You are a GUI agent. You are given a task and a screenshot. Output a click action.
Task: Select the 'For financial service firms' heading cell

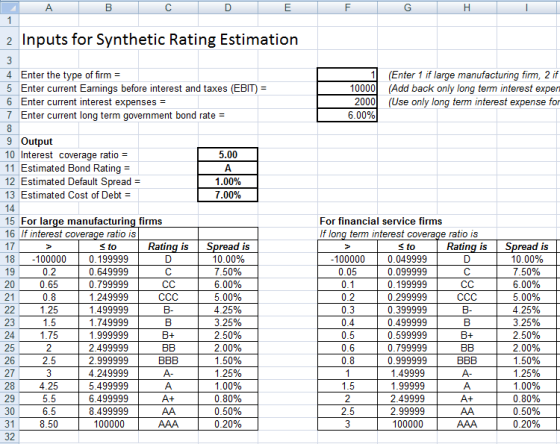pos(381,221)
